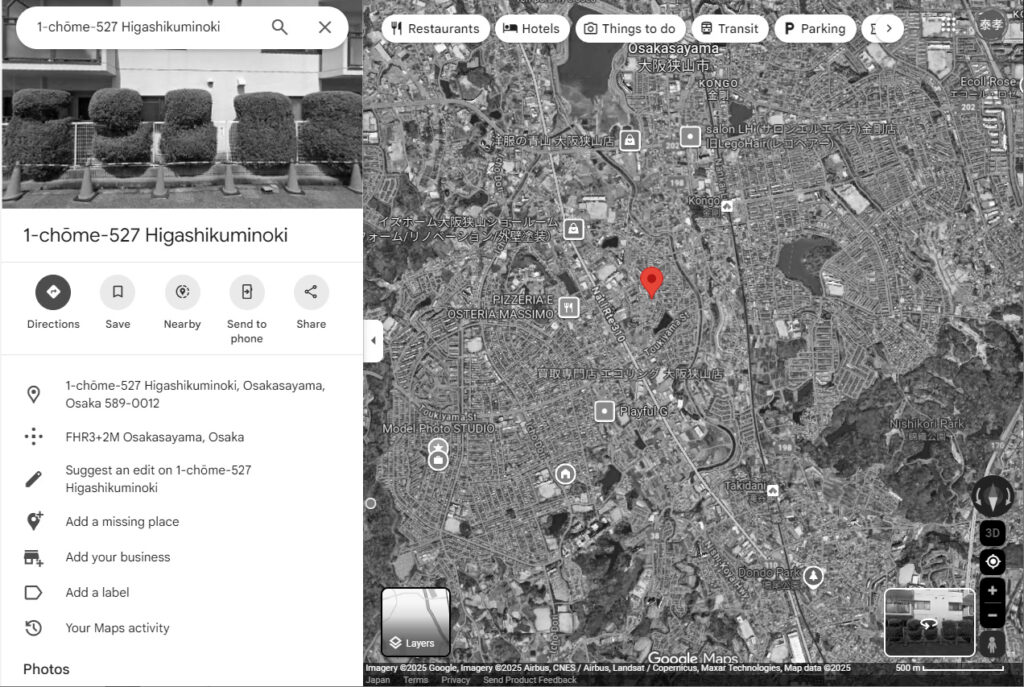
Task: Click Add a missing place
Action: tap(122, 521)
